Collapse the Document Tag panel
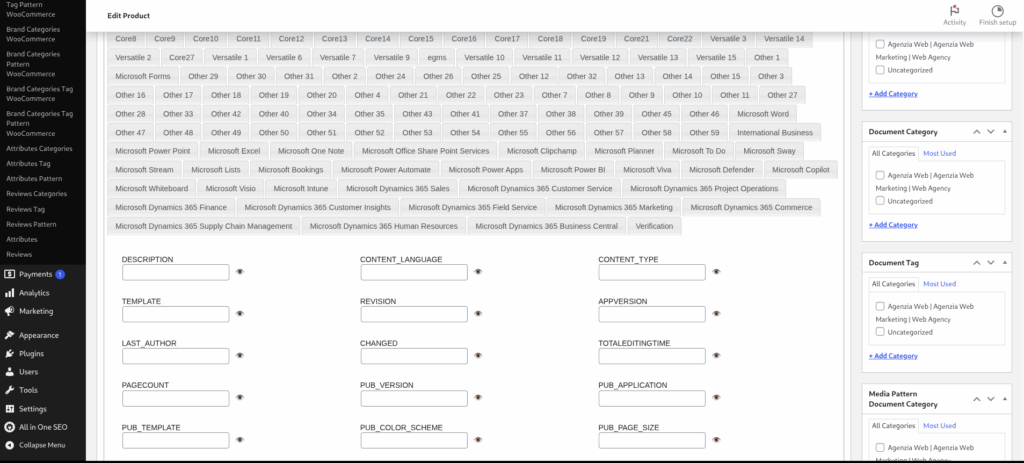The width and height of the screenshot is (1024, 463). pos(1004,263)
